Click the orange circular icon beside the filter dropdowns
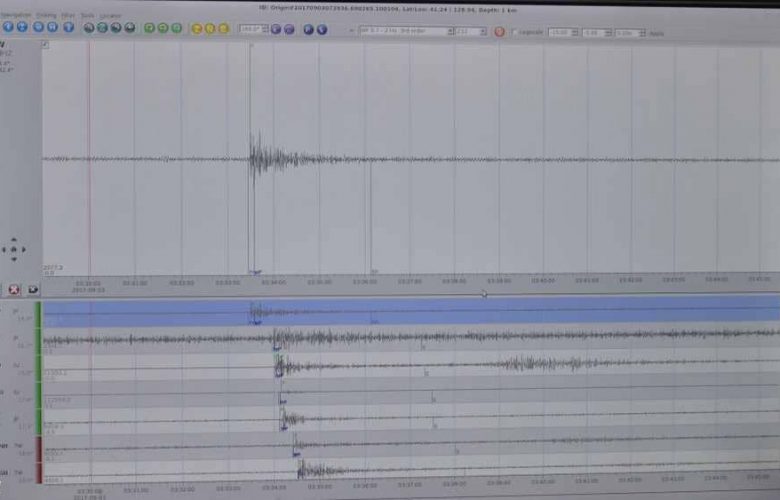Image resolution: width=780 pixels, height=500 pixels. click(x=499, y=31)
